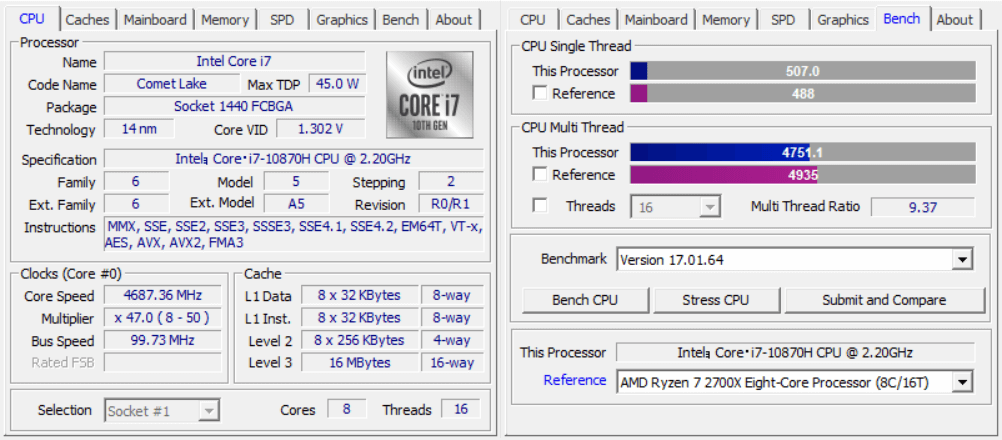Click Package field Socket 1440 FCBGA
This screenshot has width=1002, height=440.
tap(235, 106)
